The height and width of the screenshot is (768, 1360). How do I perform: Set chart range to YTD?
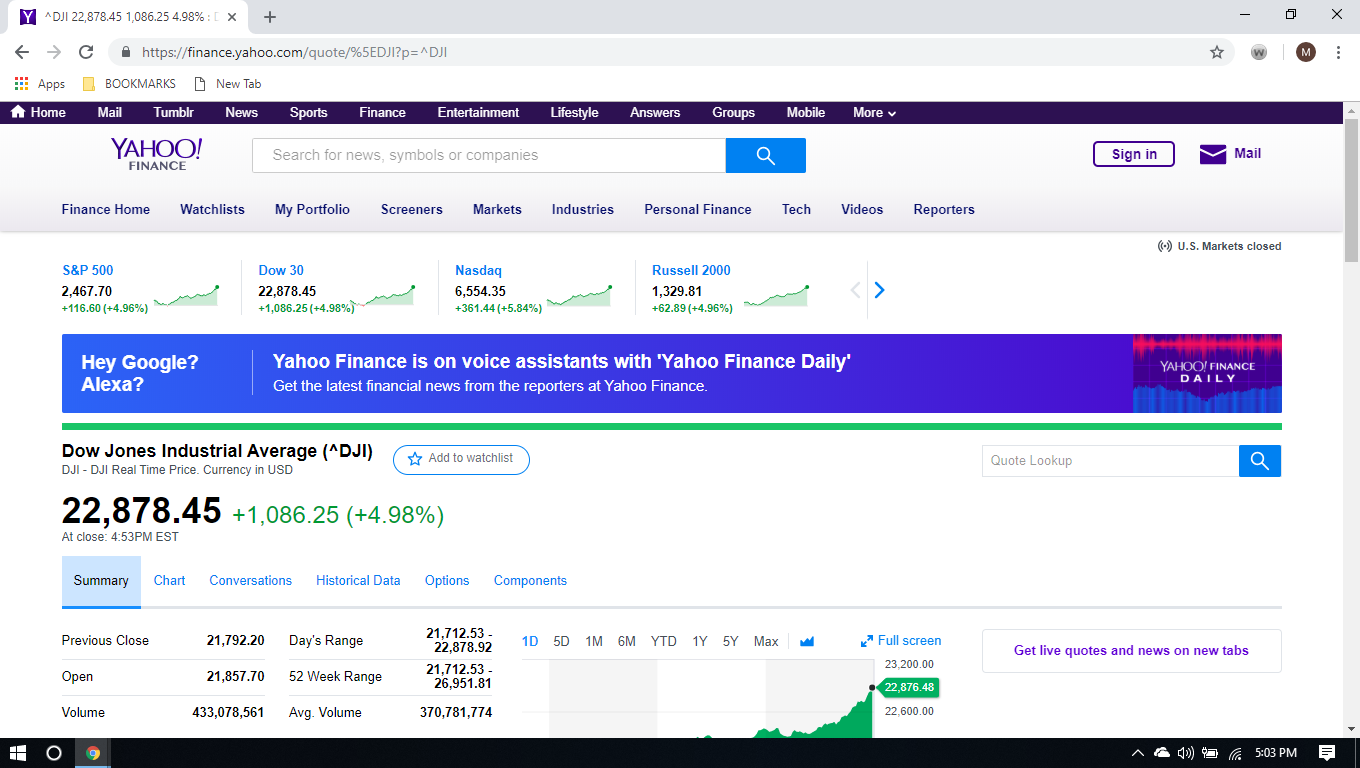[x=663, y=642]
